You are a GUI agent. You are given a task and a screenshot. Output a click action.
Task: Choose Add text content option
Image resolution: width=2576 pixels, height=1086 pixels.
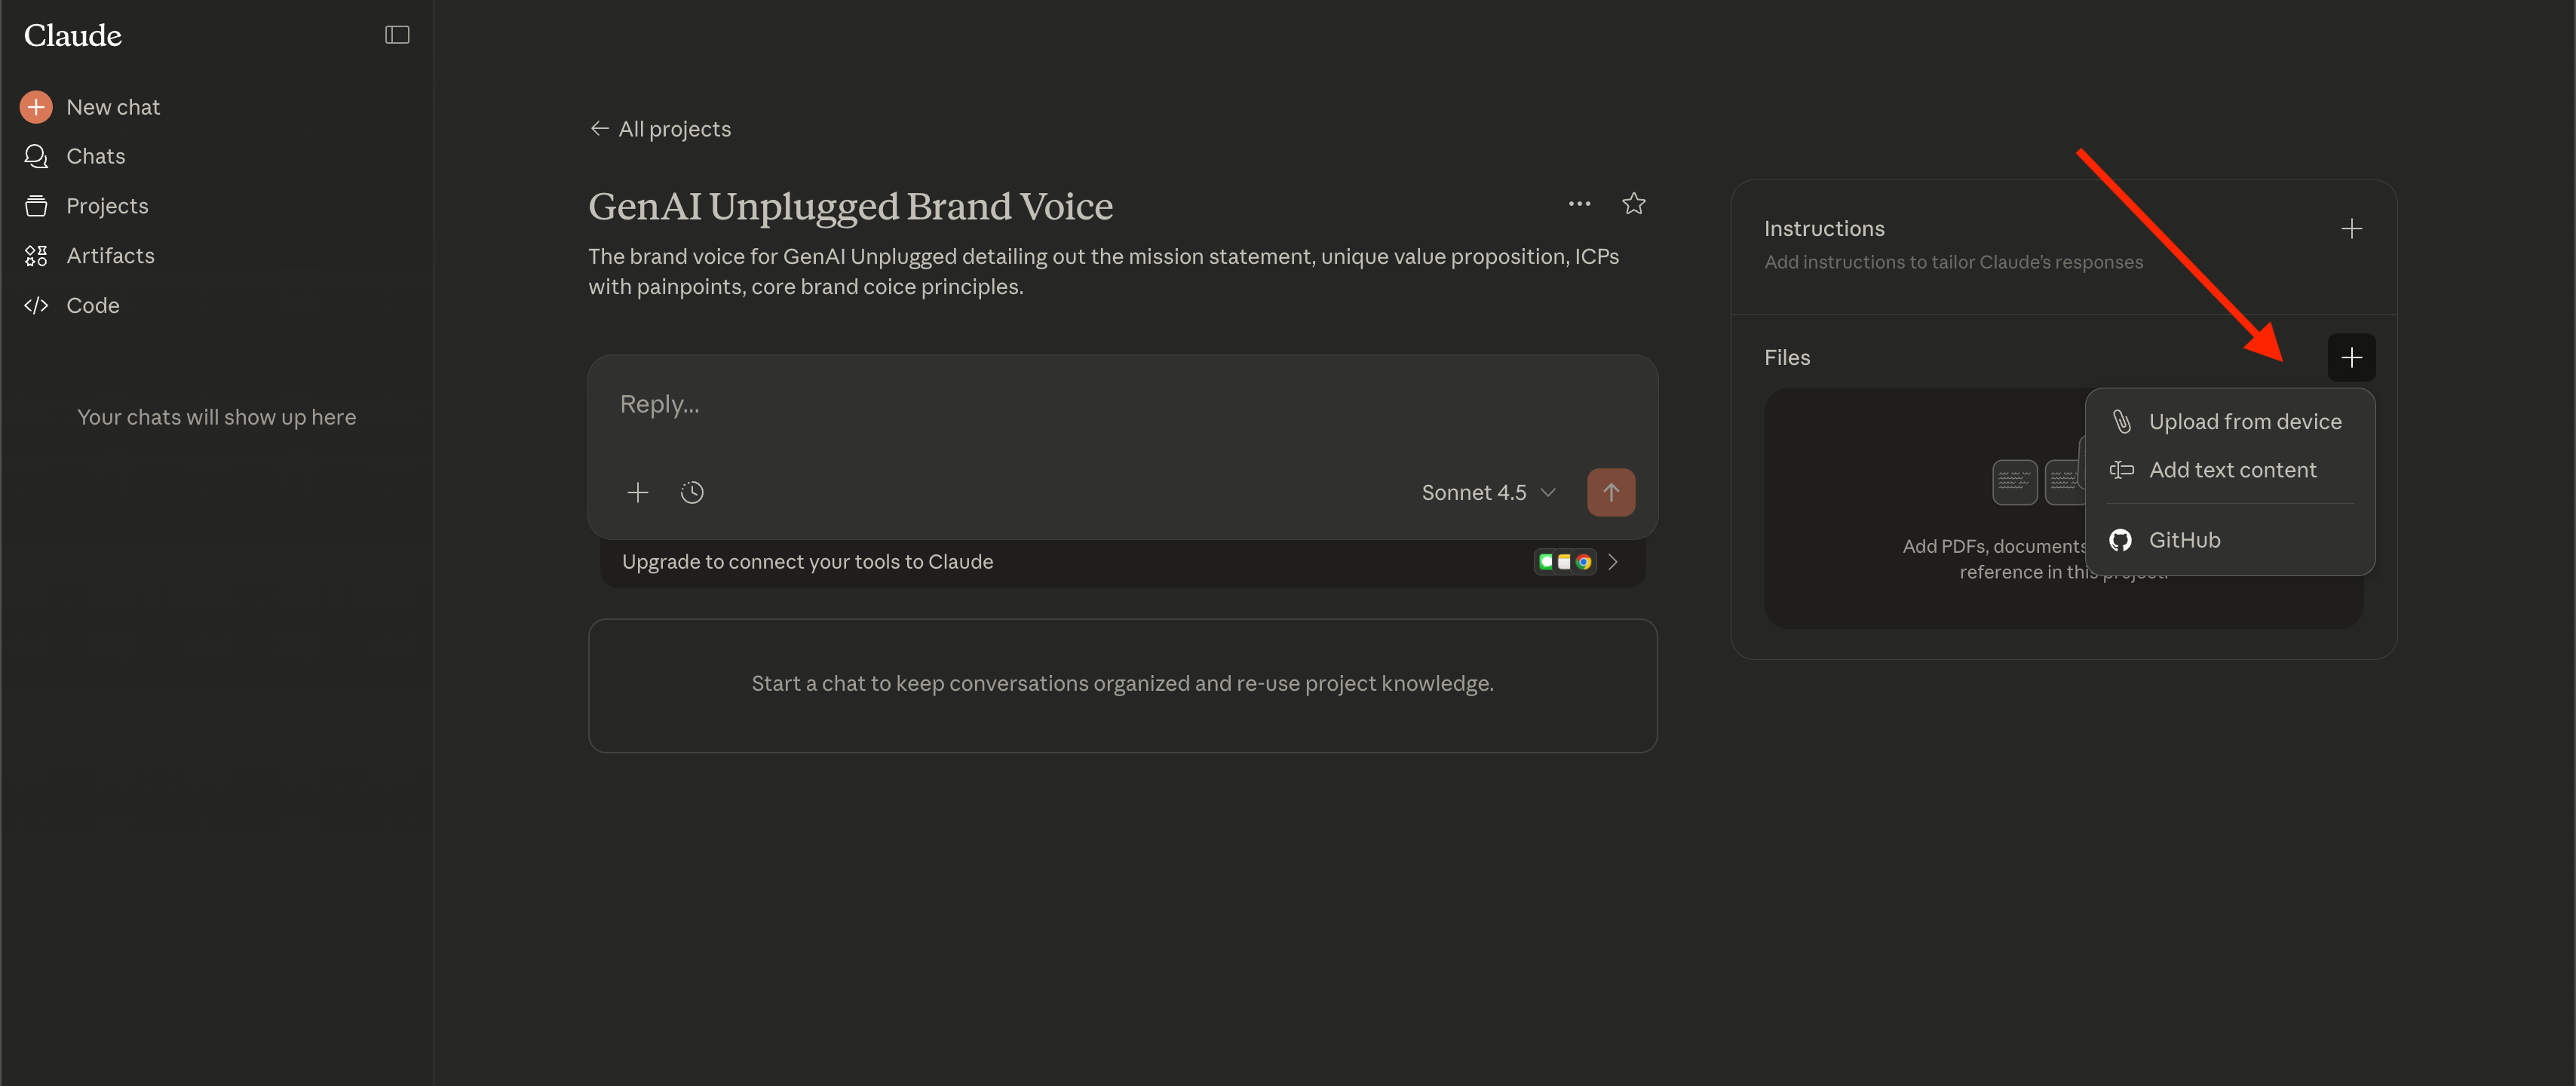(2231, 470)
